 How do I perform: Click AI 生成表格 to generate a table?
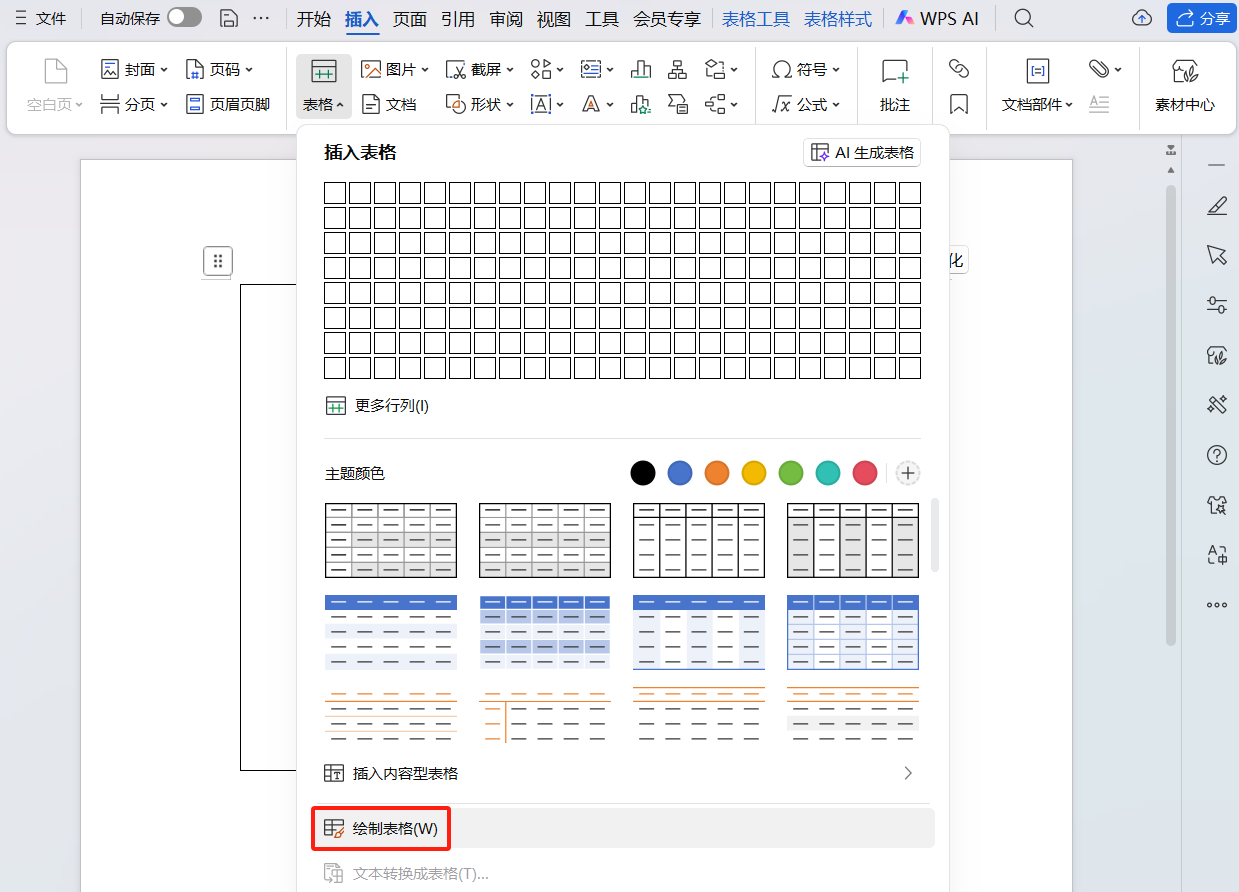tap(861, 152)
